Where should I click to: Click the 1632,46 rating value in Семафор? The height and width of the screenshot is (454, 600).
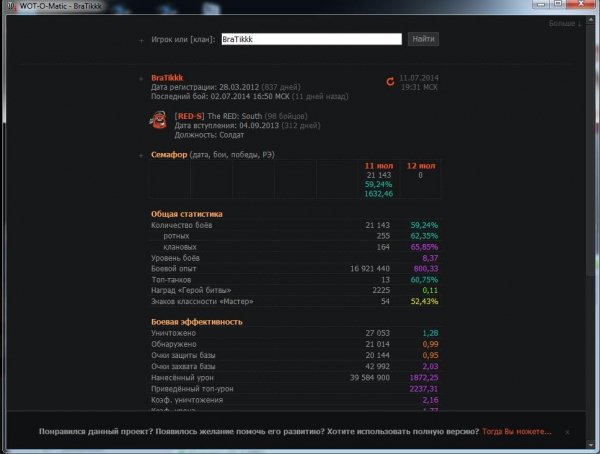pos(378,194)
